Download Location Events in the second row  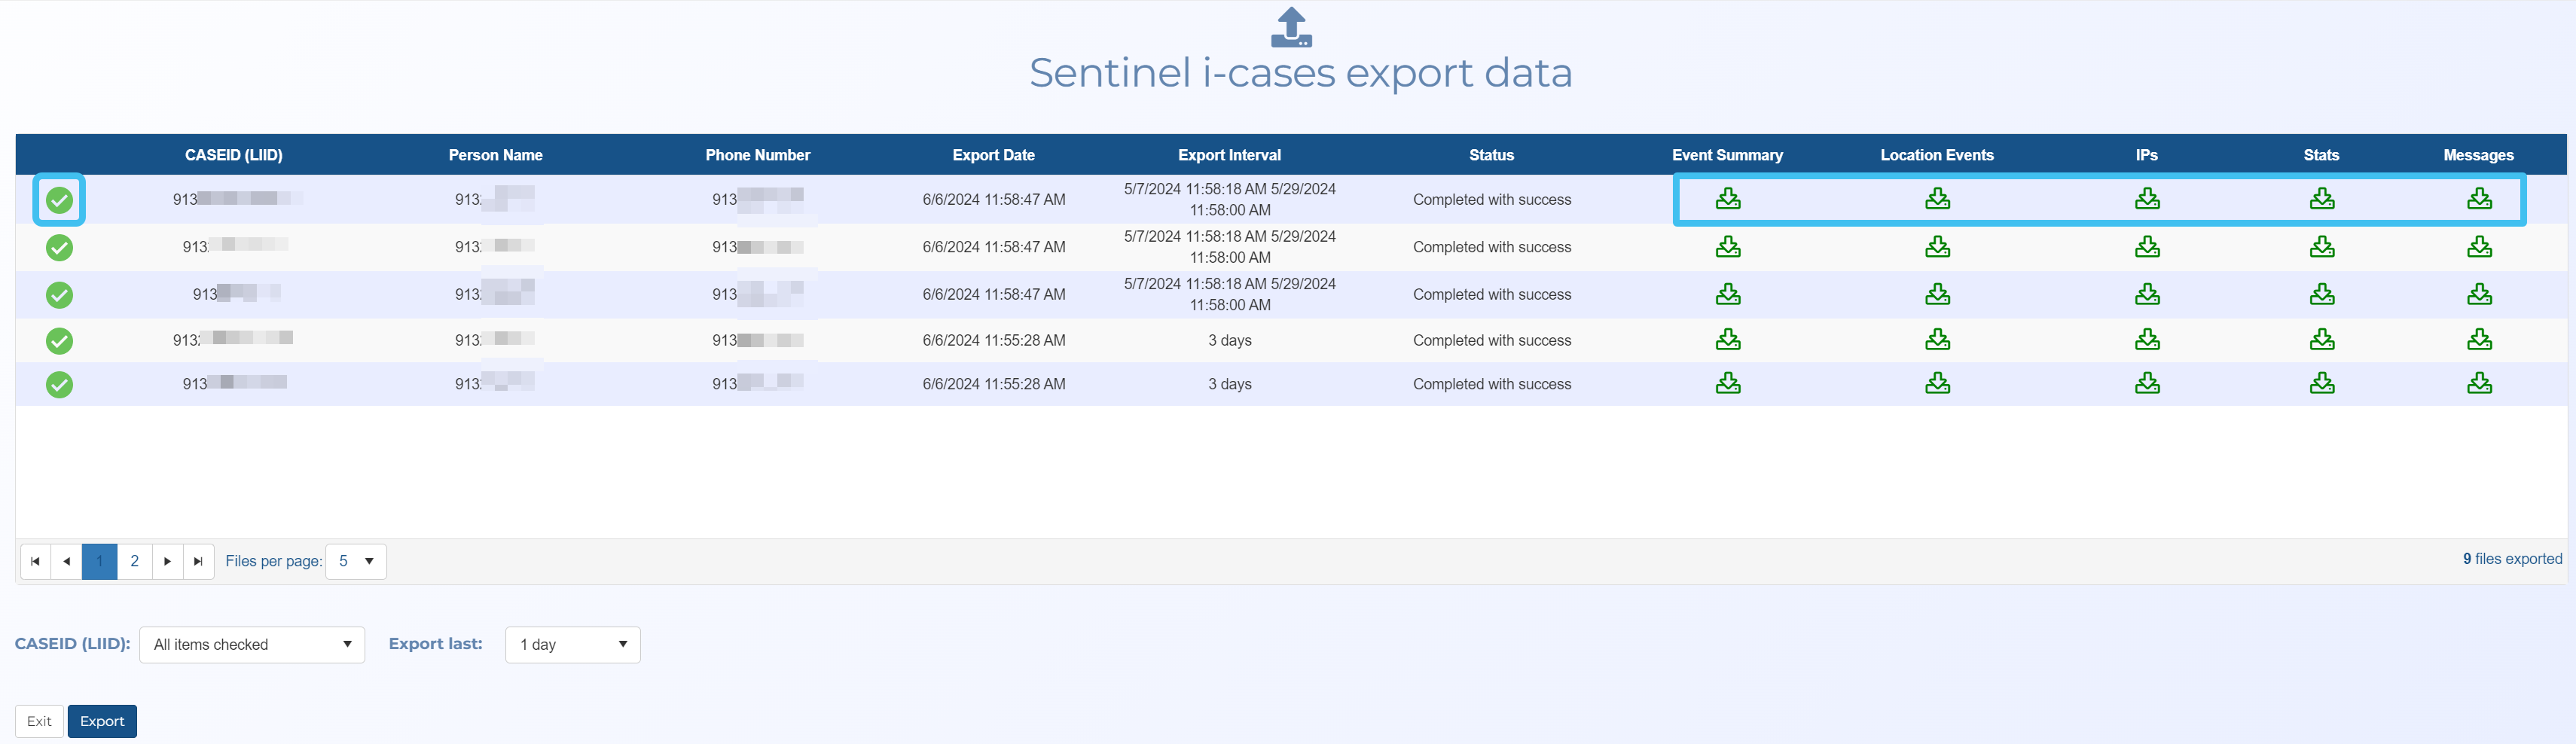click(1937, 247)
